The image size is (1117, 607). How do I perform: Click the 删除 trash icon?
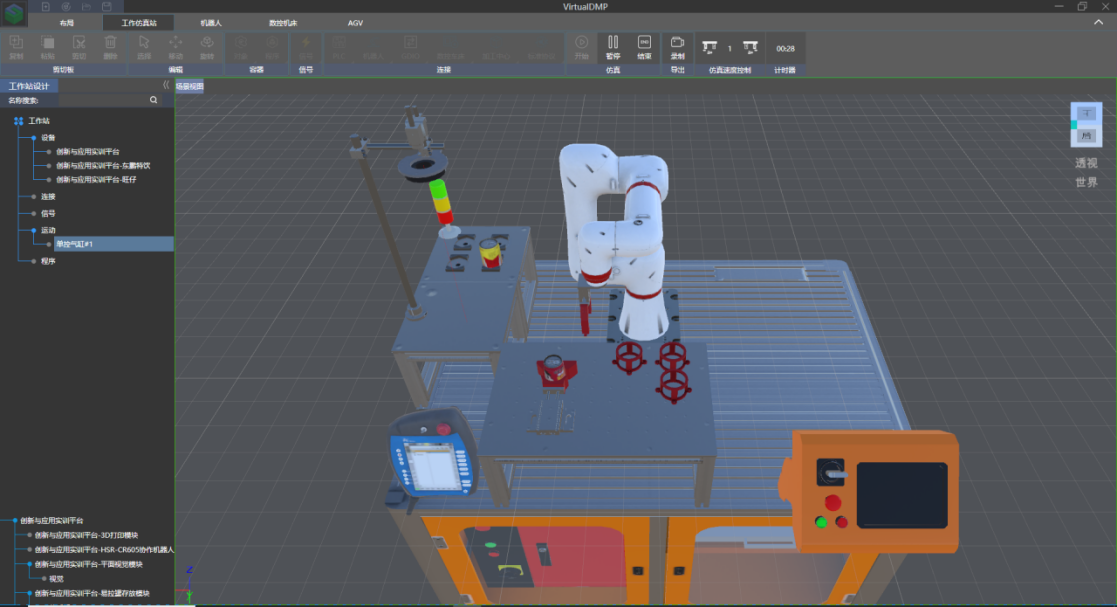(110, 48)
